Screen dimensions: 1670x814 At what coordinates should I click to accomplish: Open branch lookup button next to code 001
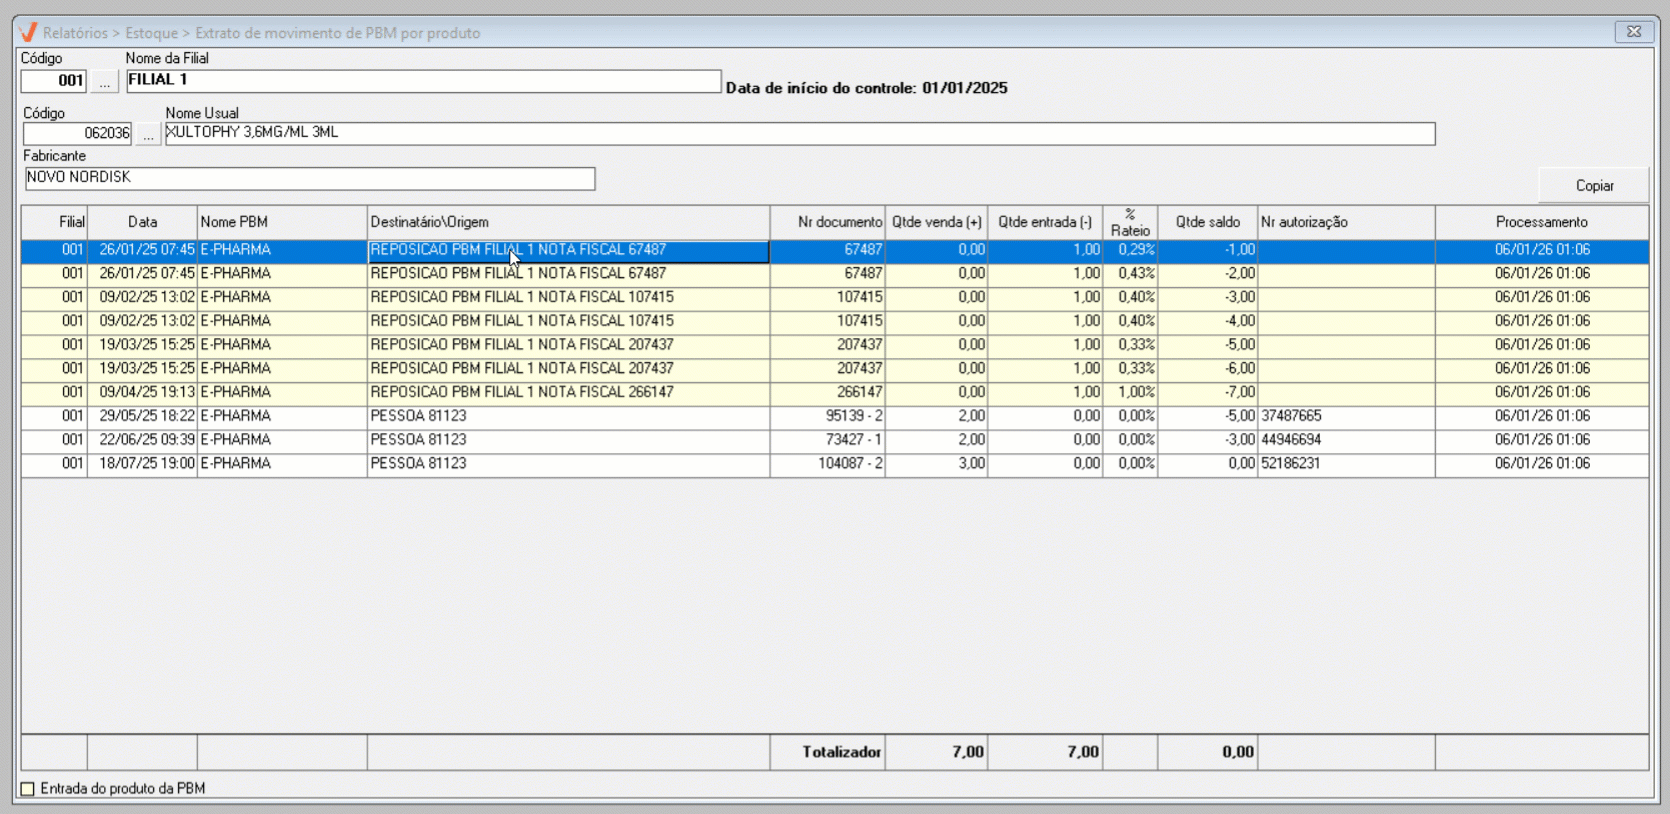pyautogui.click(x=104, y=82)
